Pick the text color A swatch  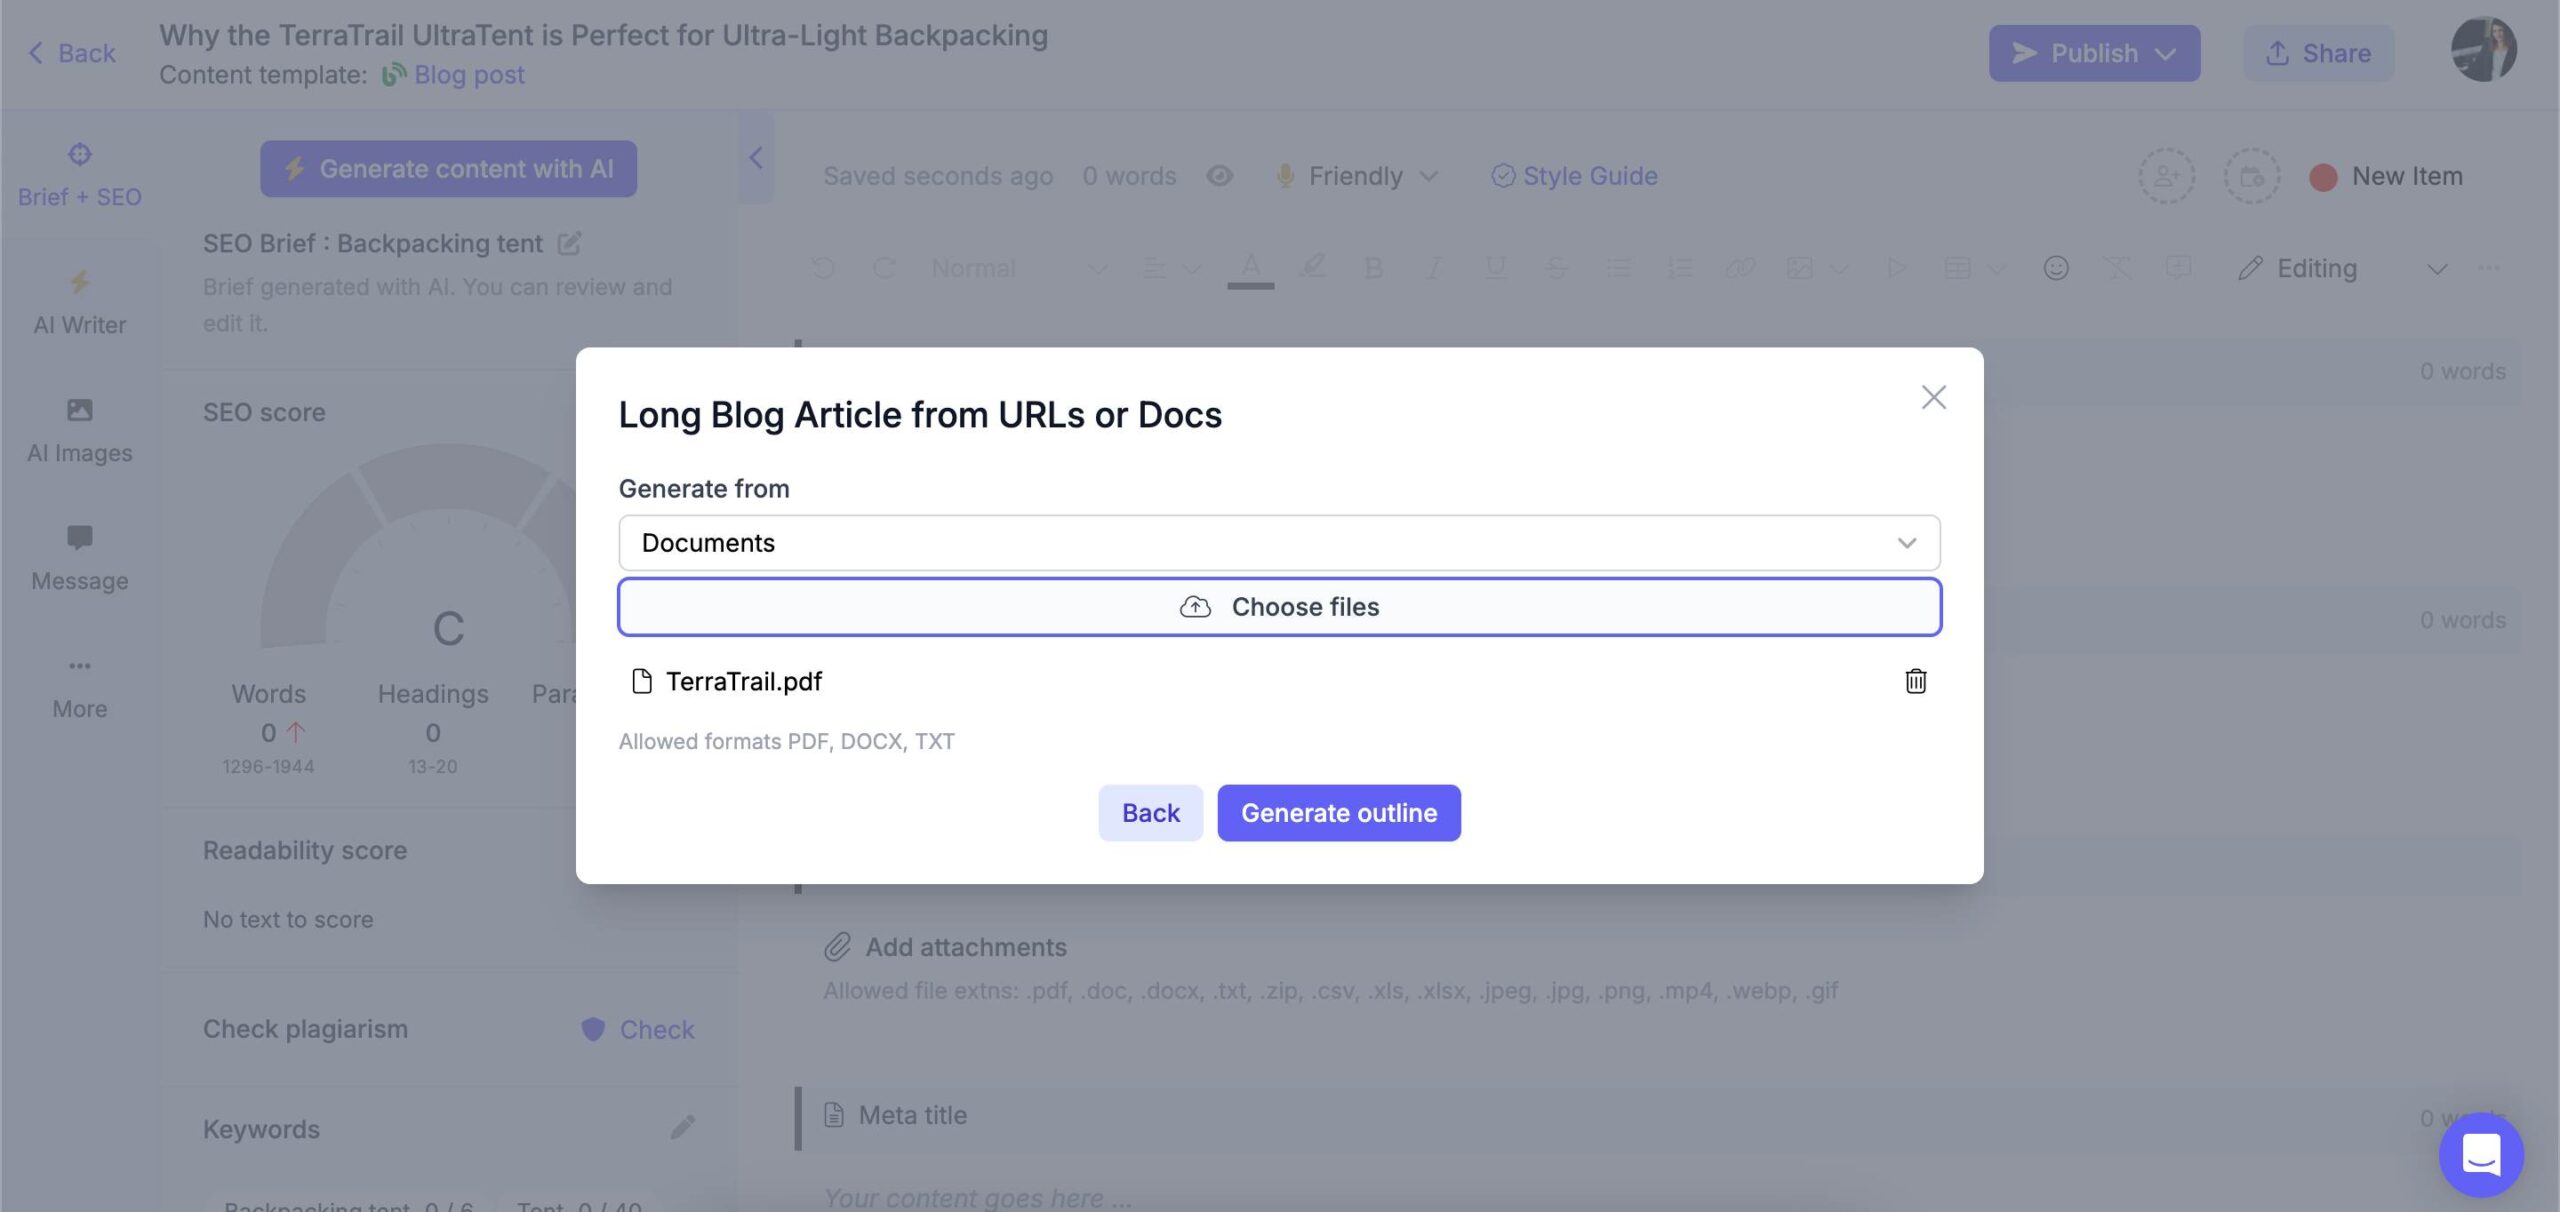pos(1250,268)
